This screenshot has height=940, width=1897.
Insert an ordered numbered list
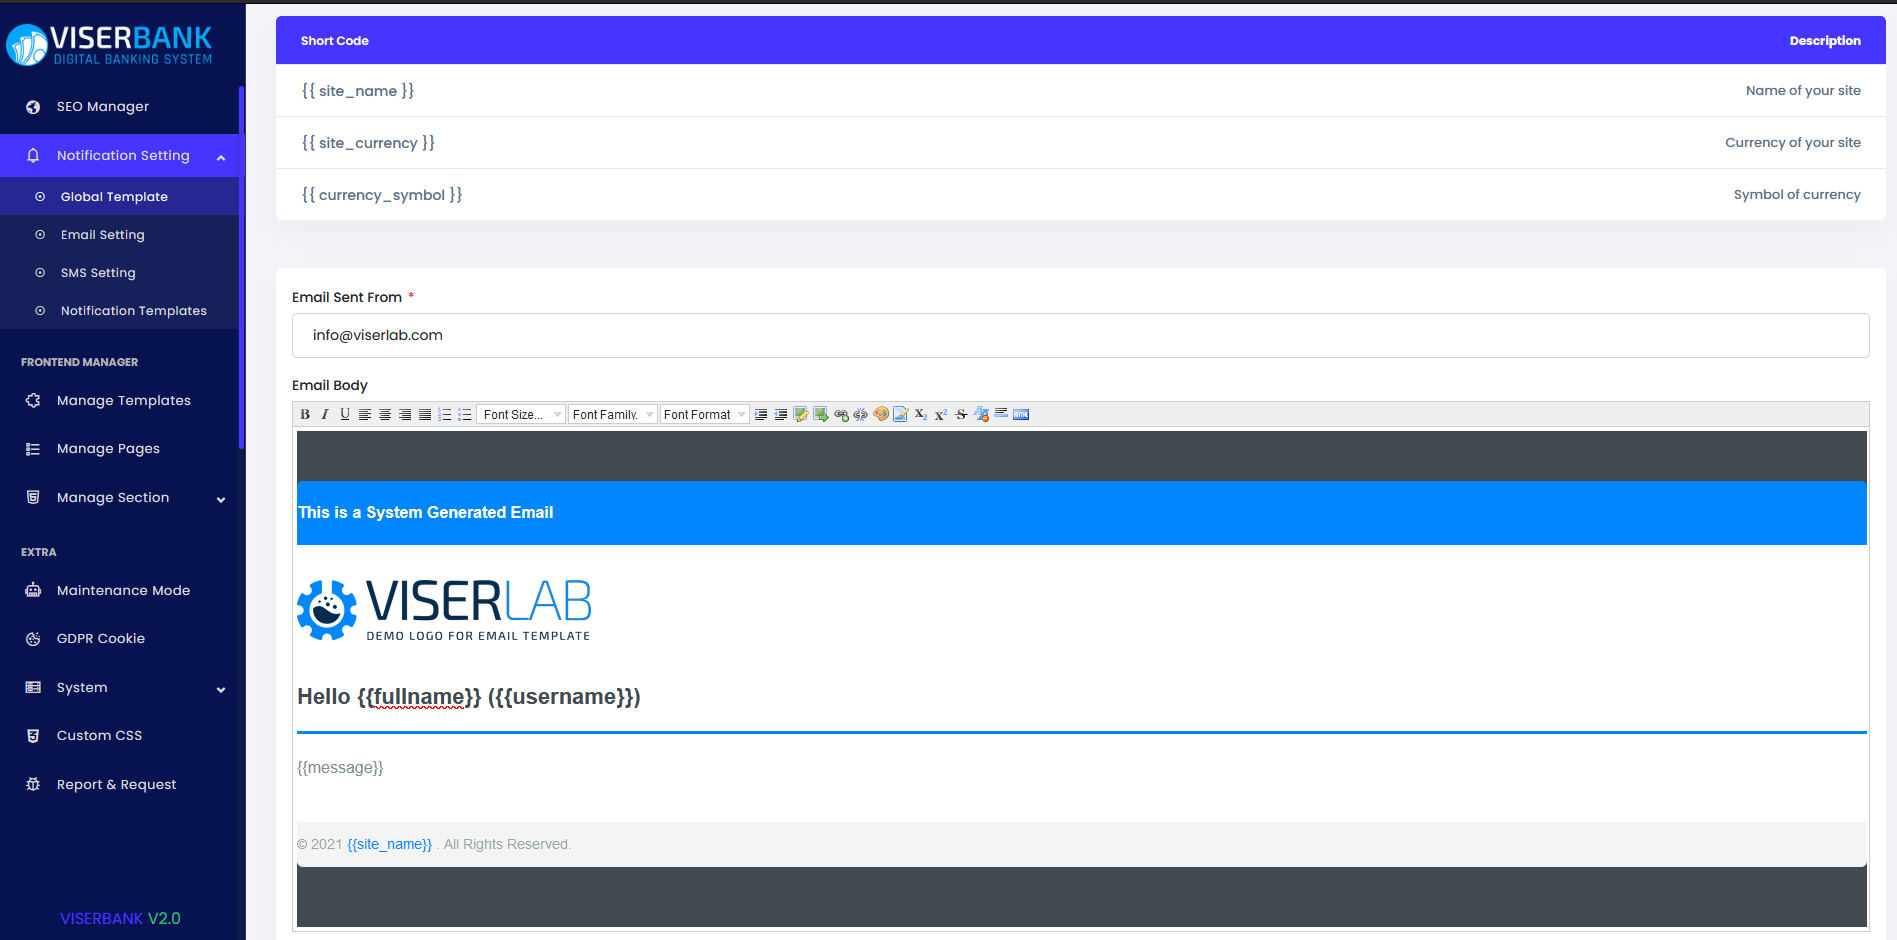[x=445, y=414]
